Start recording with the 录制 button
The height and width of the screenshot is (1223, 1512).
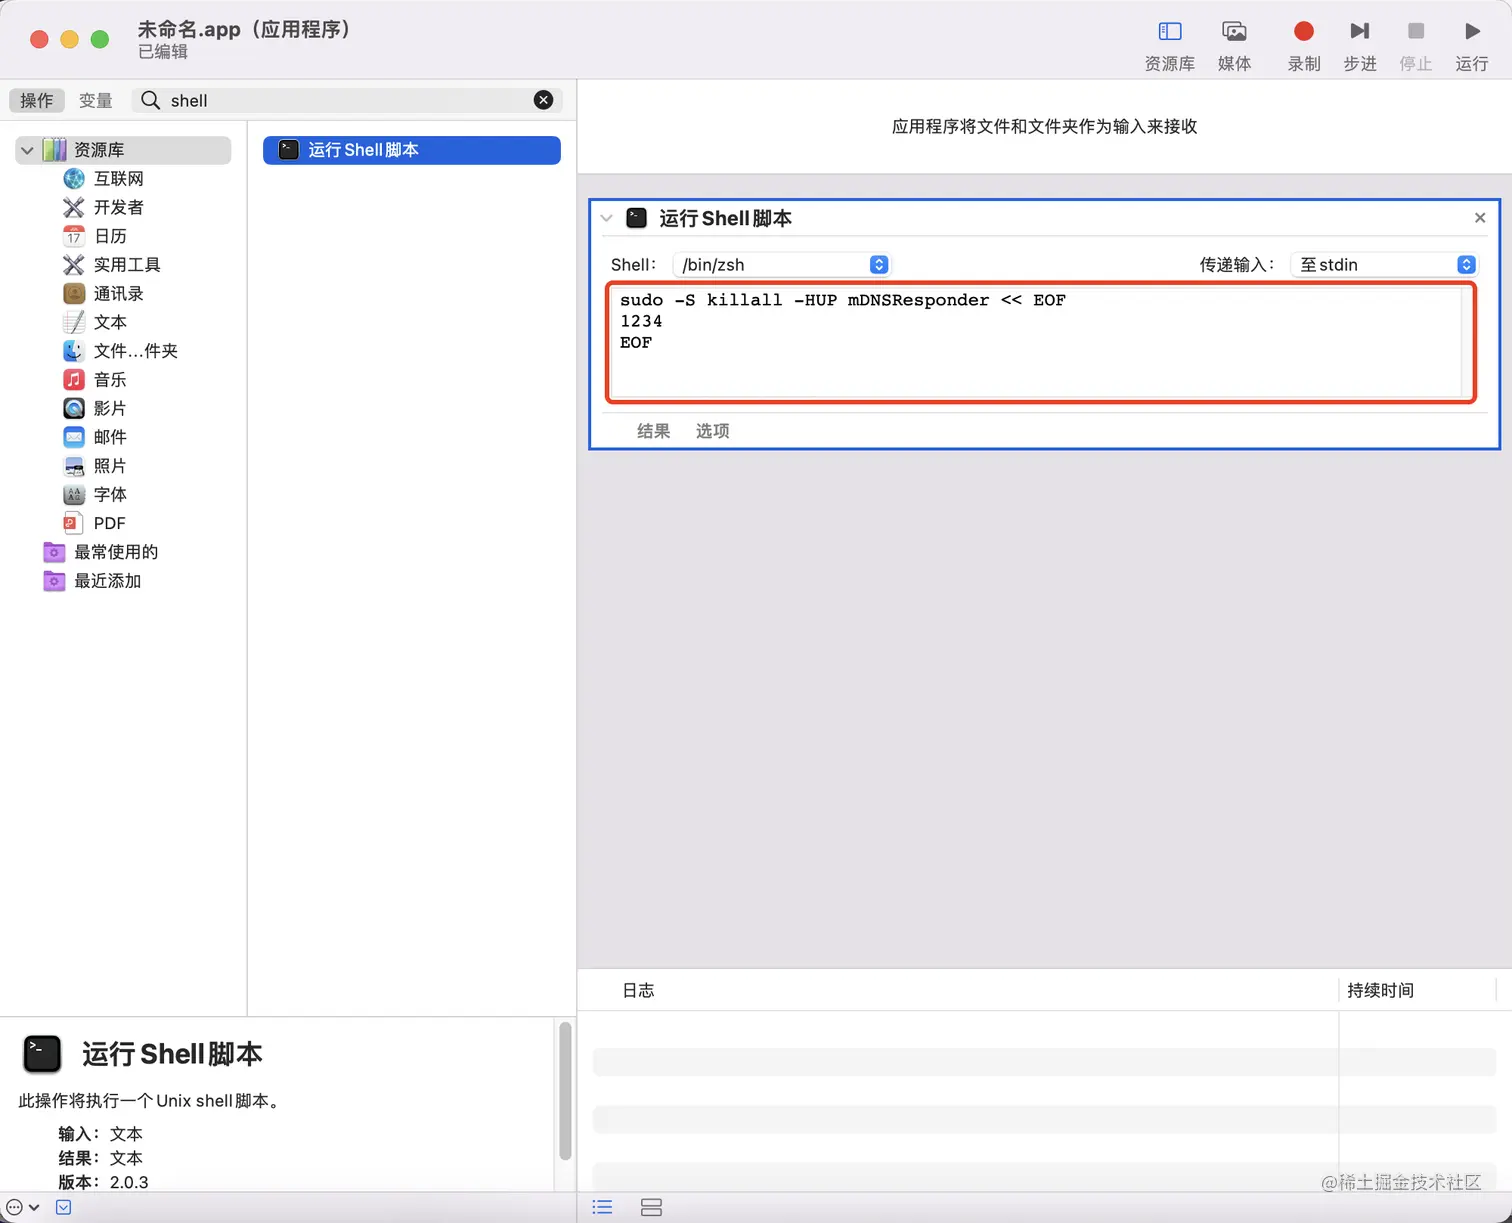coord(1303,46)
